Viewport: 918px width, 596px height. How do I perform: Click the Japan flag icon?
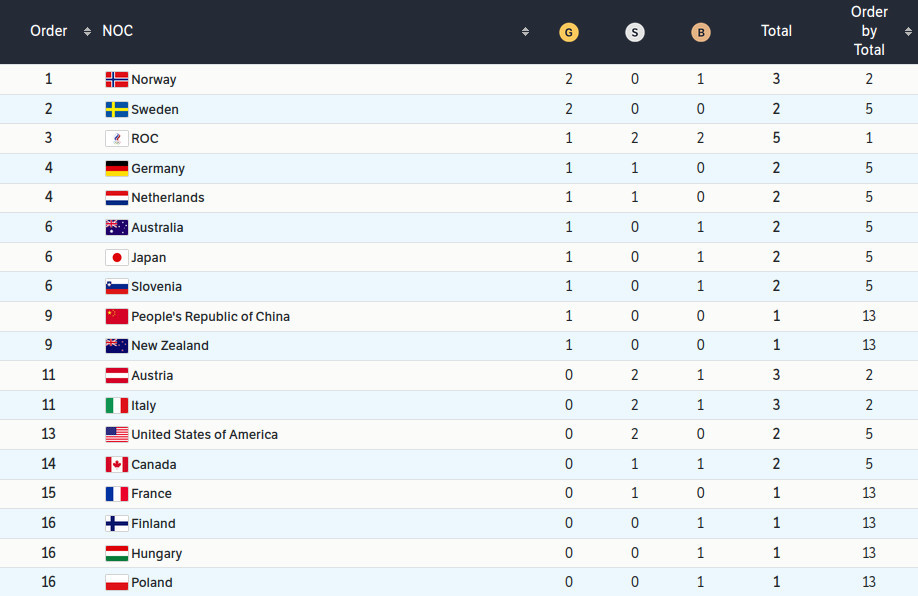coord(116,257)
